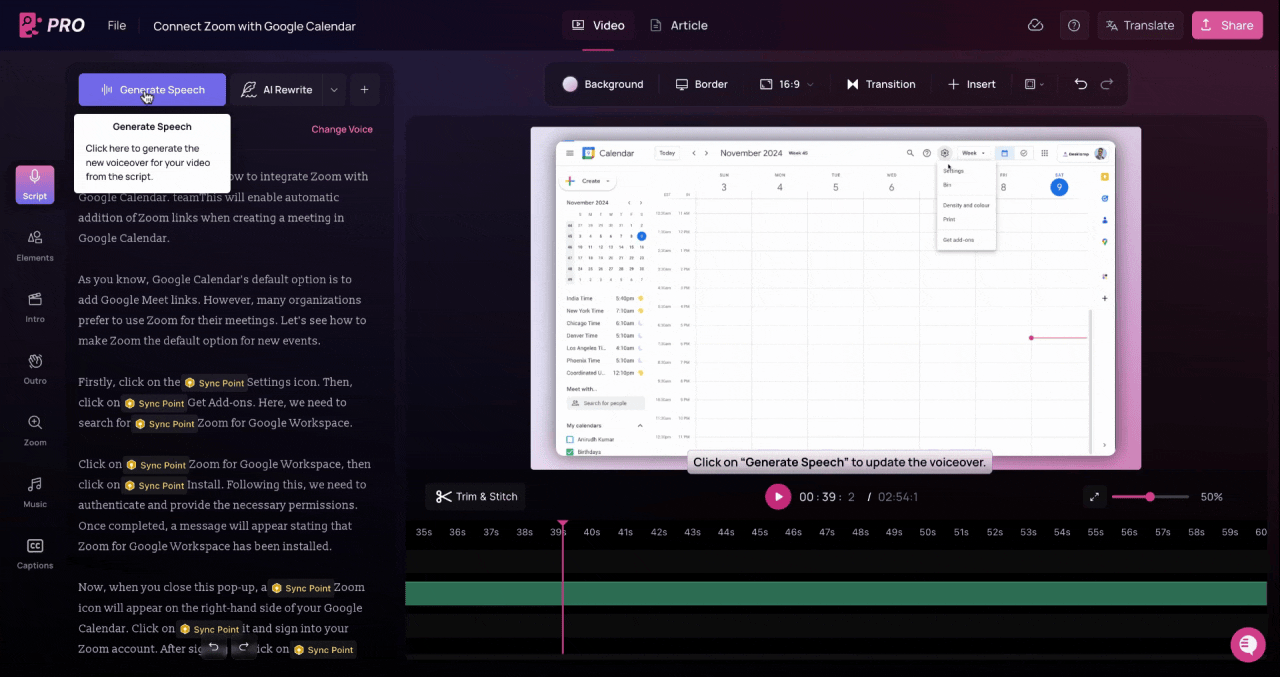Screen dimensions: 1280x677
Task: Play the video with the pink play button
Action: click(x=777, y=496)
